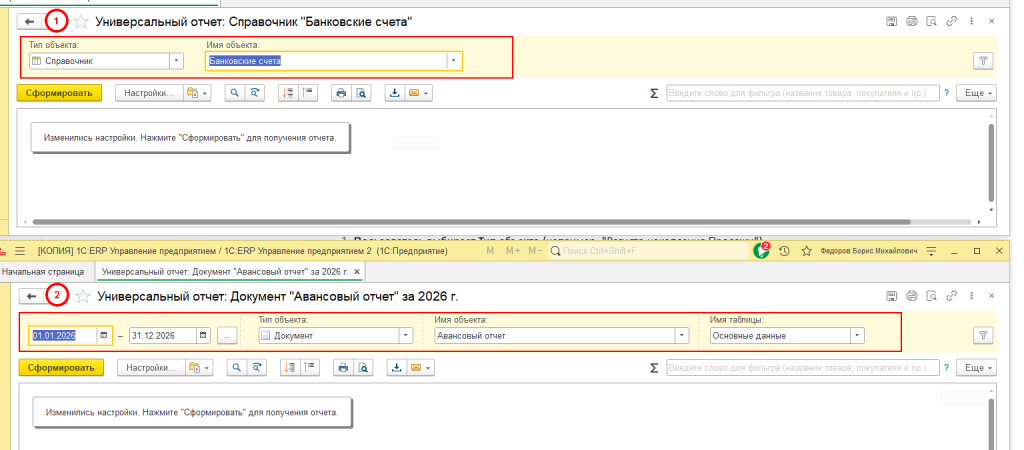1024x450 pixels.
Task: Click the filter funnel button in the Авансовый отчет report
Action: coord(982,336)
